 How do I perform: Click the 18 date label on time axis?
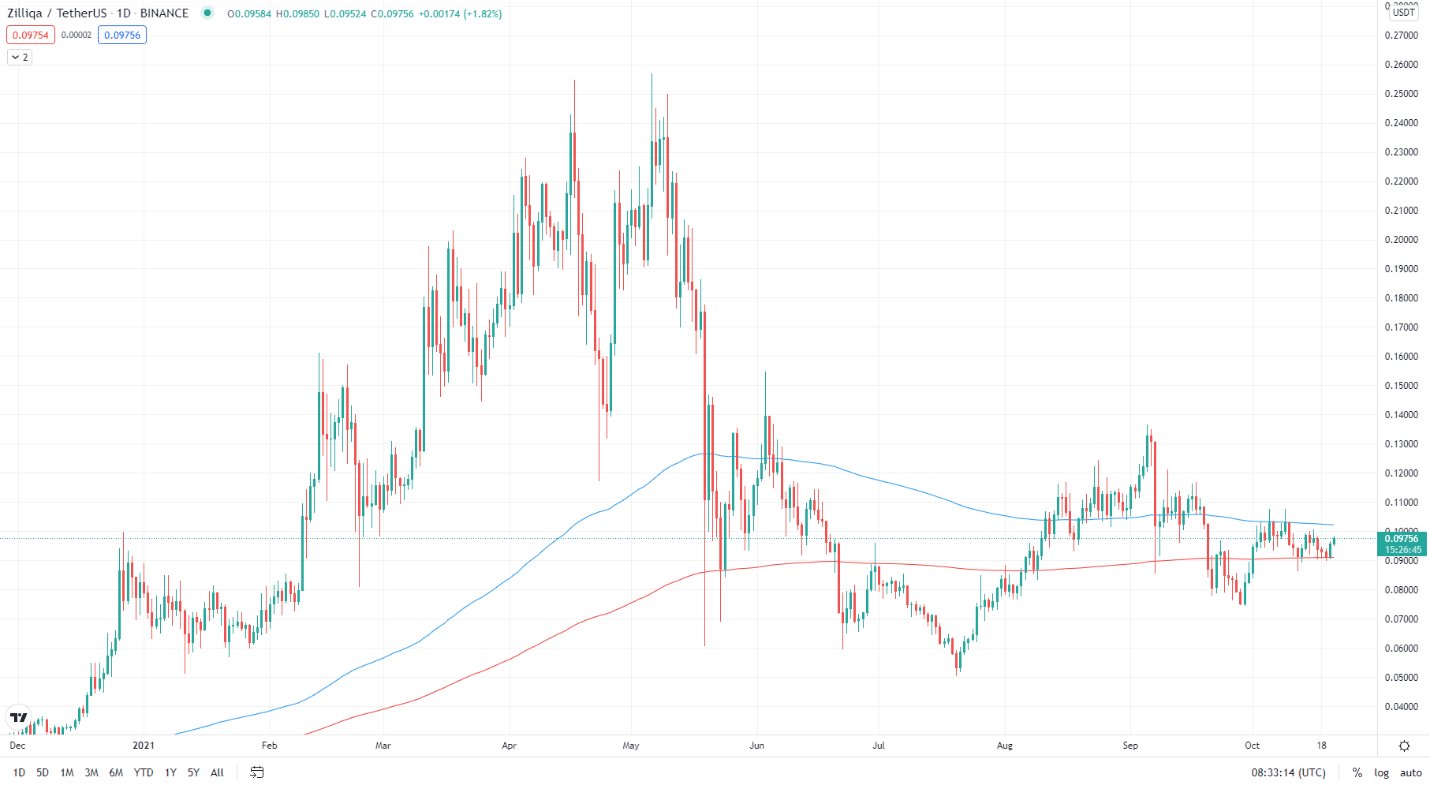point(1321,745)
